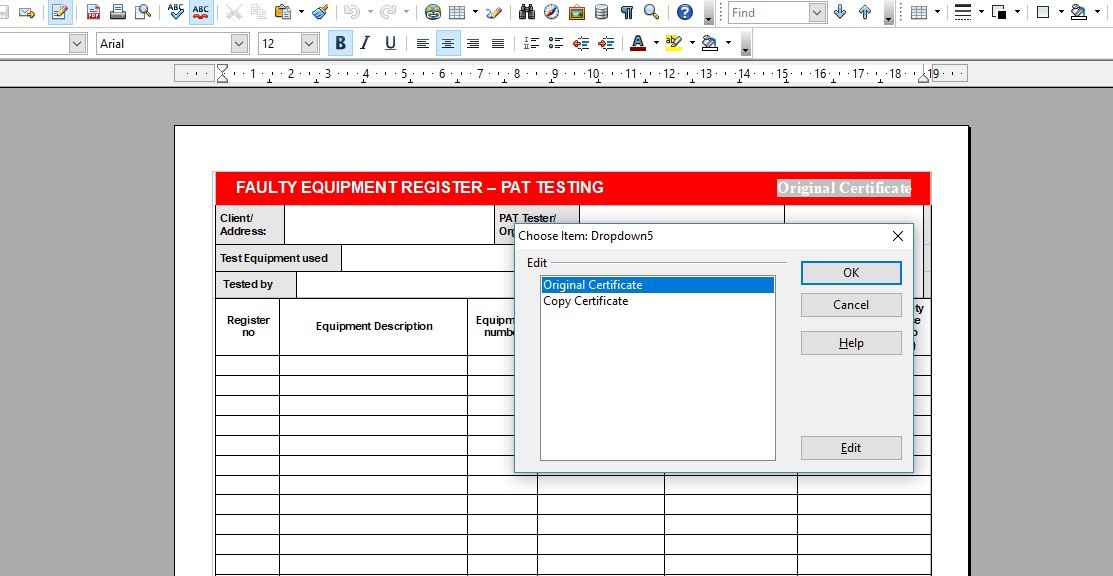This screenshot has width=1113, height=576.
Task: Dismiss the Choose Item dialog with Cancel
Action: 850,304
